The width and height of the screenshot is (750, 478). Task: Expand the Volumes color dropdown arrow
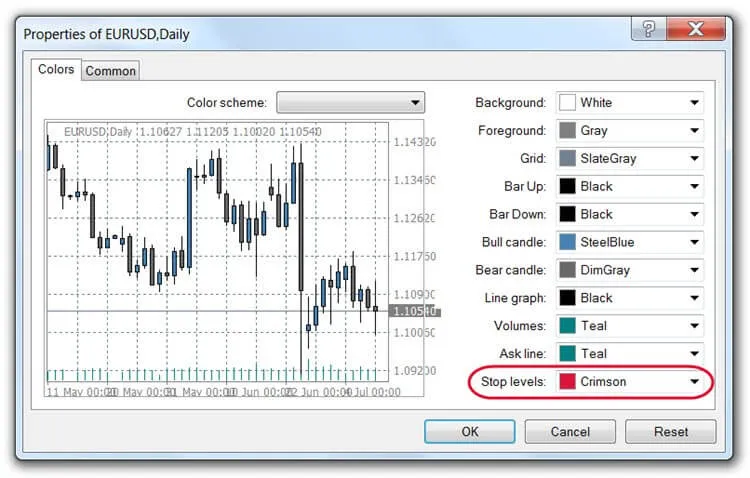(694, 326)
